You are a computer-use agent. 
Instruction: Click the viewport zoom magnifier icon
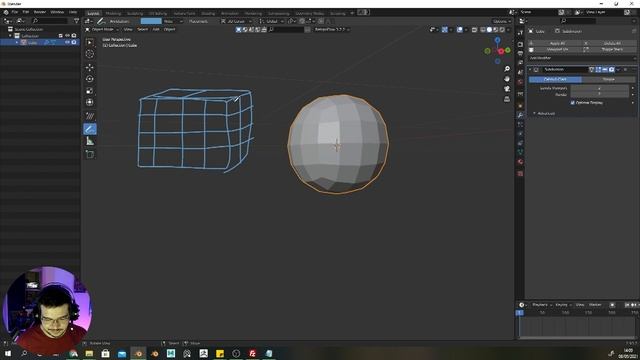point(507,69)
